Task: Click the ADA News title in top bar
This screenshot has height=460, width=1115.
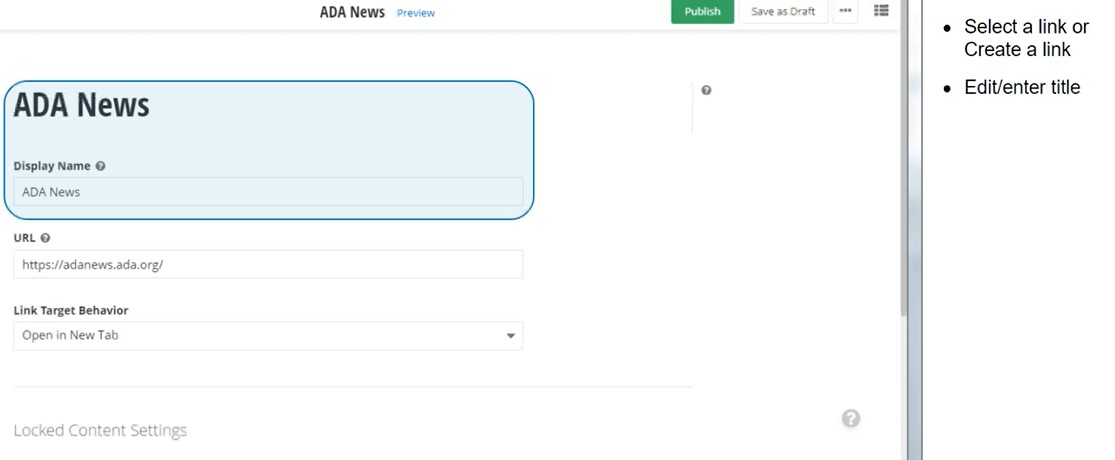Action: [352, 12]
